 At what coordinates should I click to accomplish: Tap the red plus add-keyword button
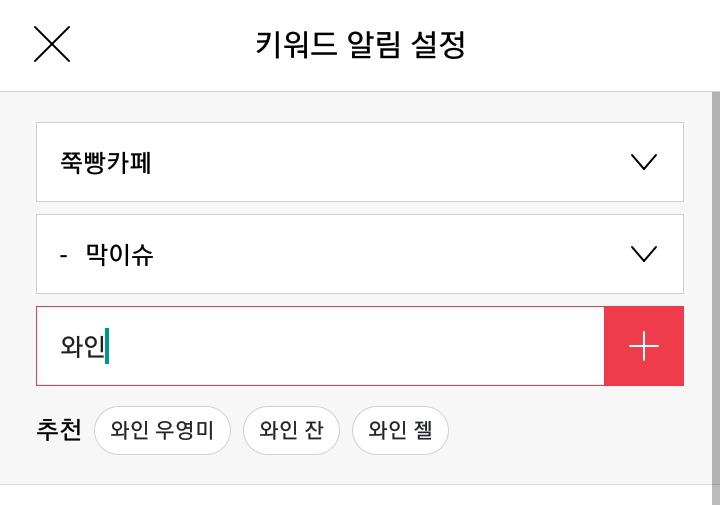point(644,346)
